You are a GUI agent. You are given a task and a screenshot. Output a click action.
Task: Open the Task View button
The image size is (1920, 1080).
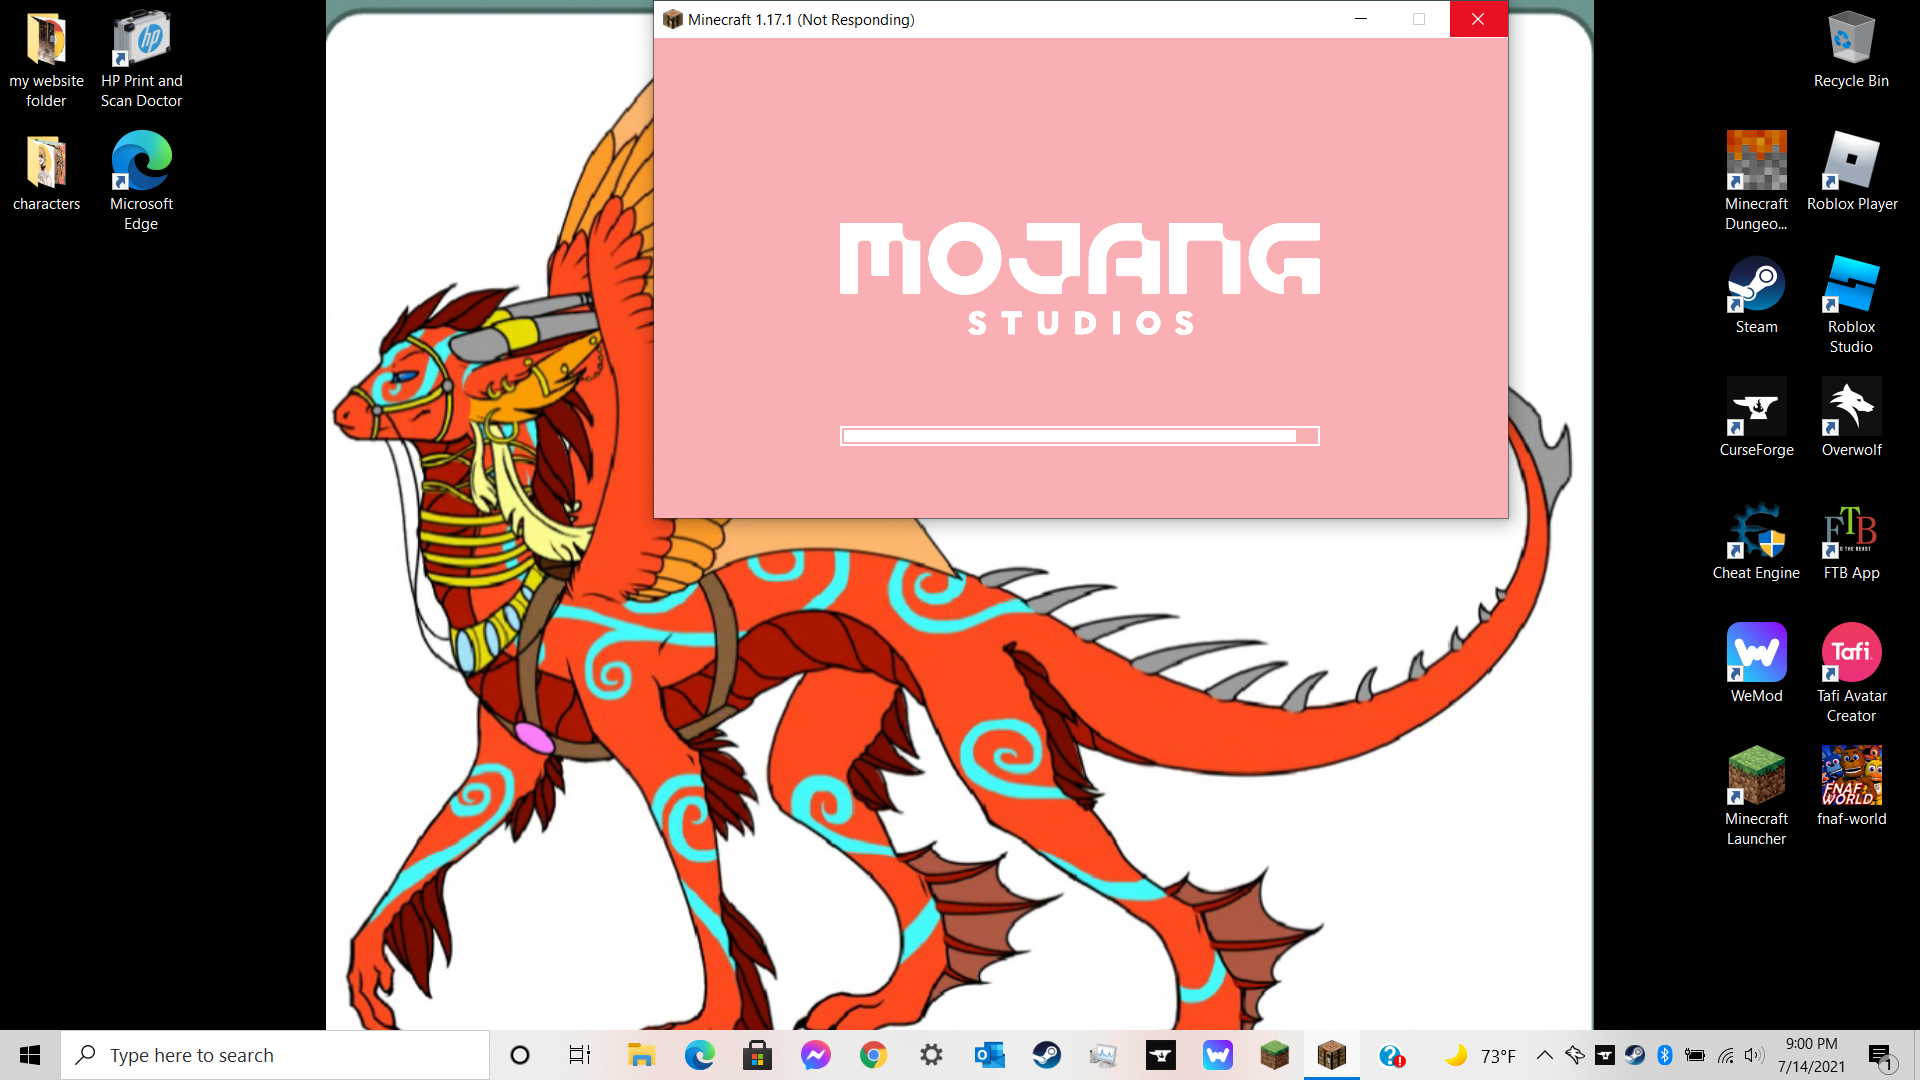coord(579,1055)
